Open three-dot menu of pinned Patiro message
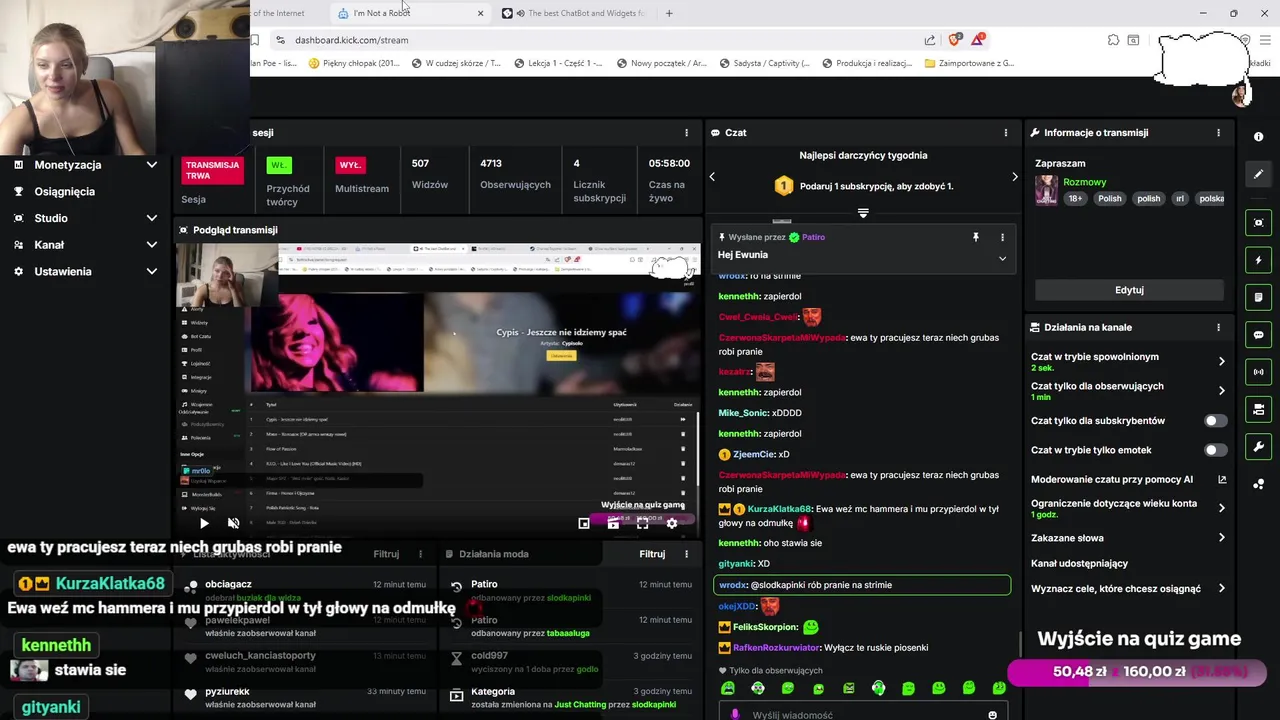This screenshot has height=720, width=1280. click(x=1002, y=237)
